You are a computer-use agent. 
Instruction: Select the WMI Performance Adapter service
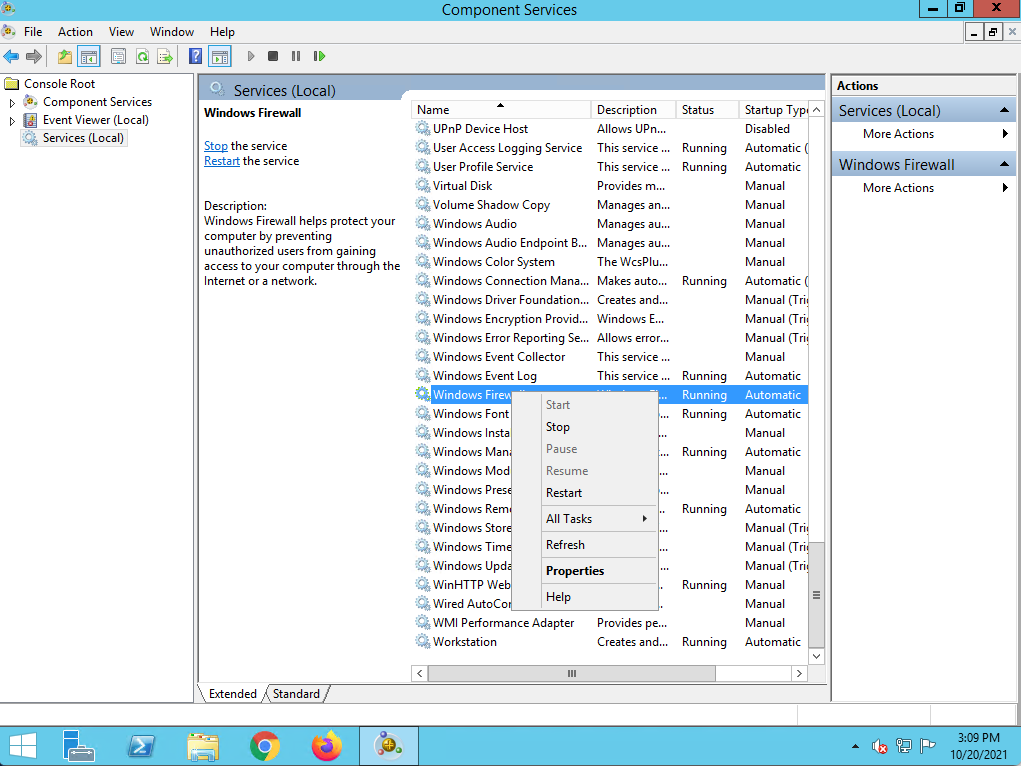click(611, 623)
